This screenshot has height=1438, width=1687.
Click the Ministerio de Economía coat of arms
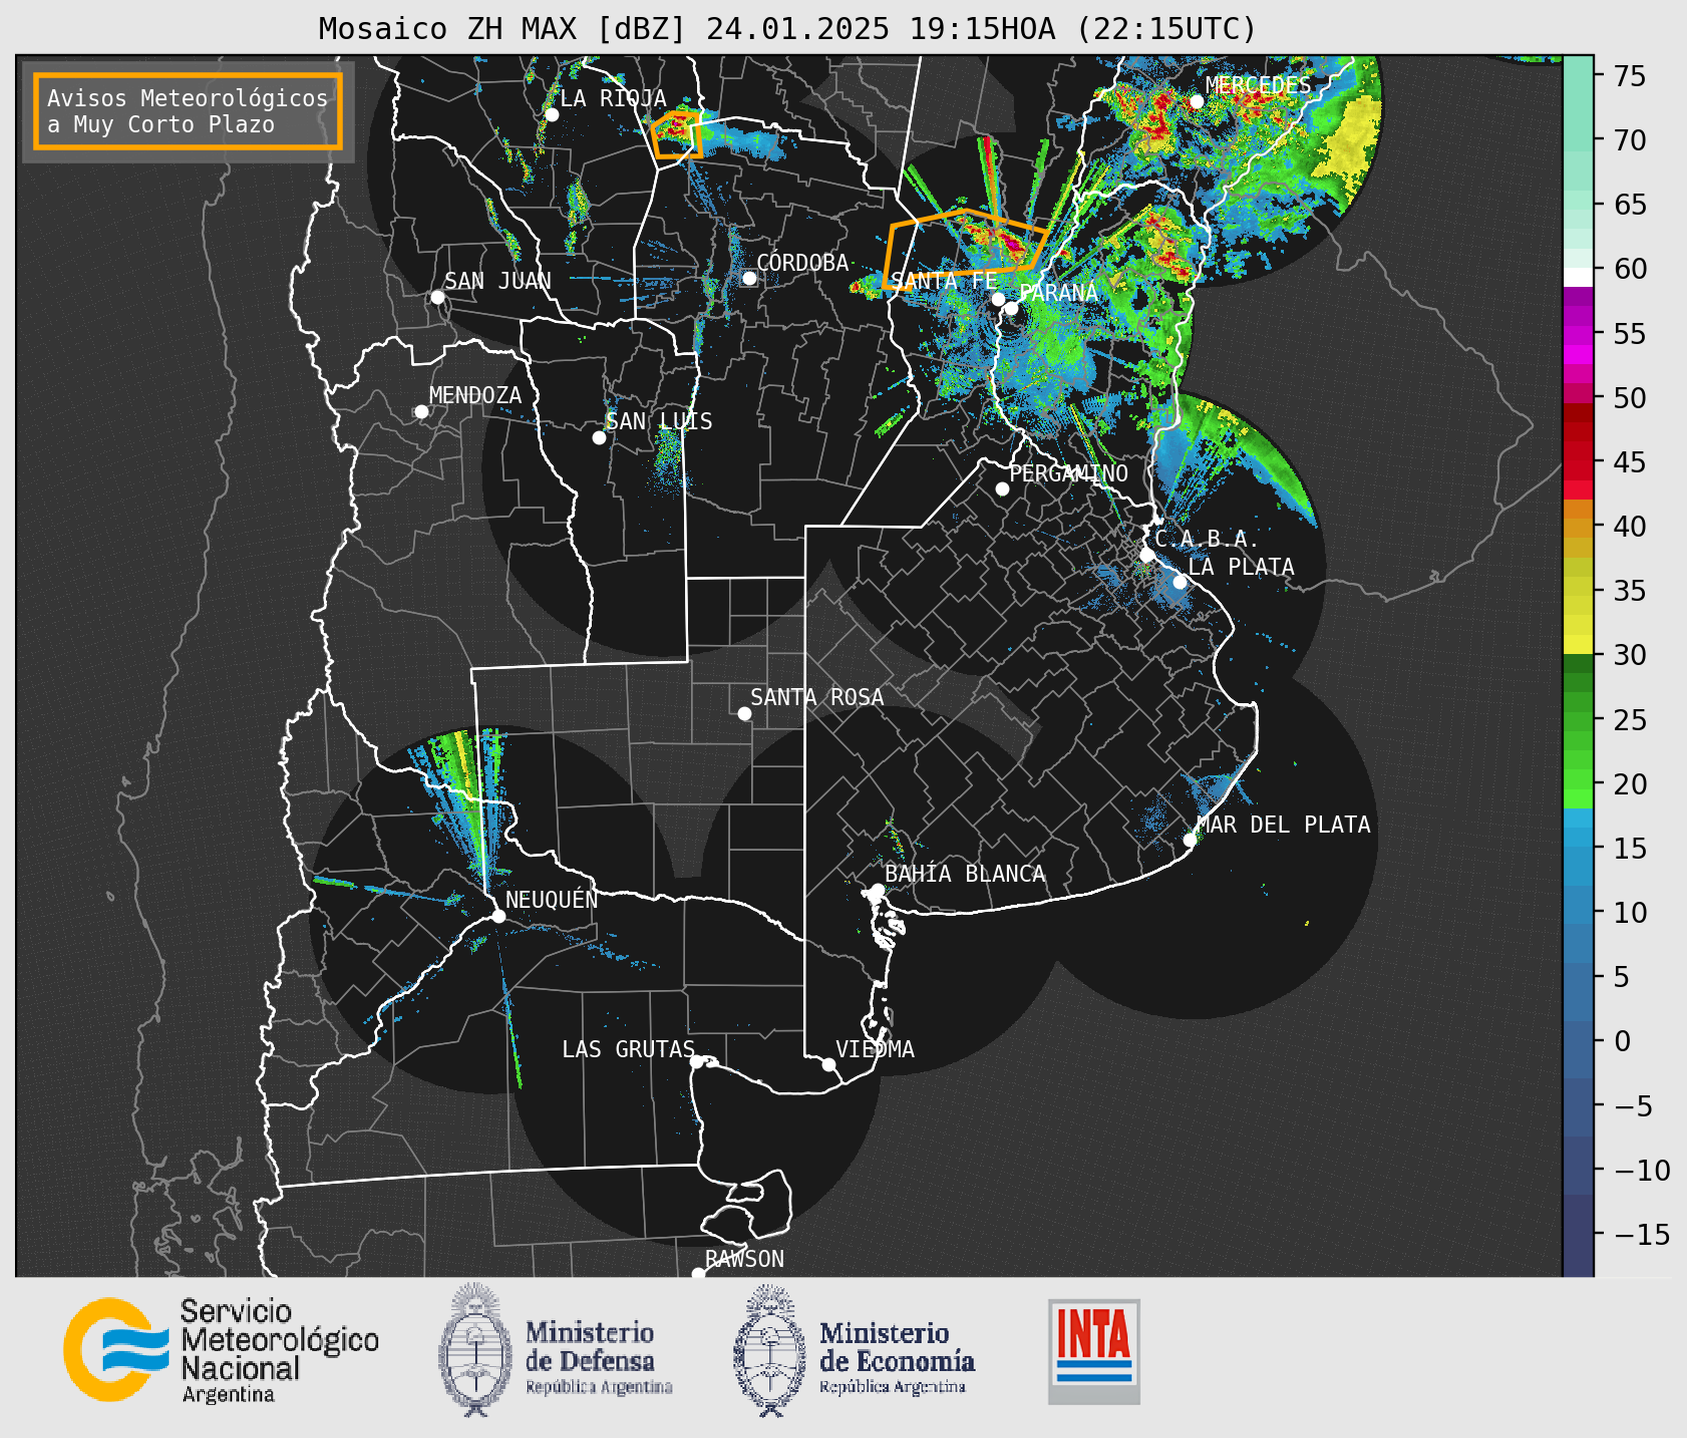(x=770, y=1350)
